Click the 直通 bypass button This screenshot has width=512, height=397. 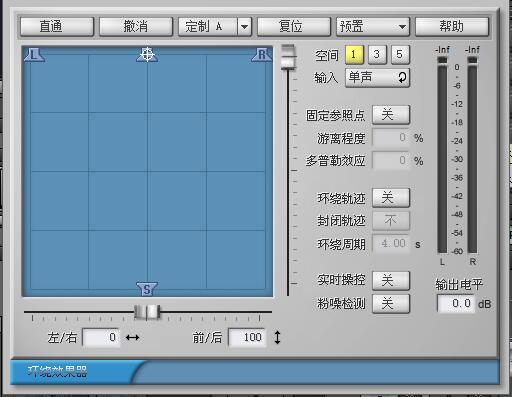point(57,26)
